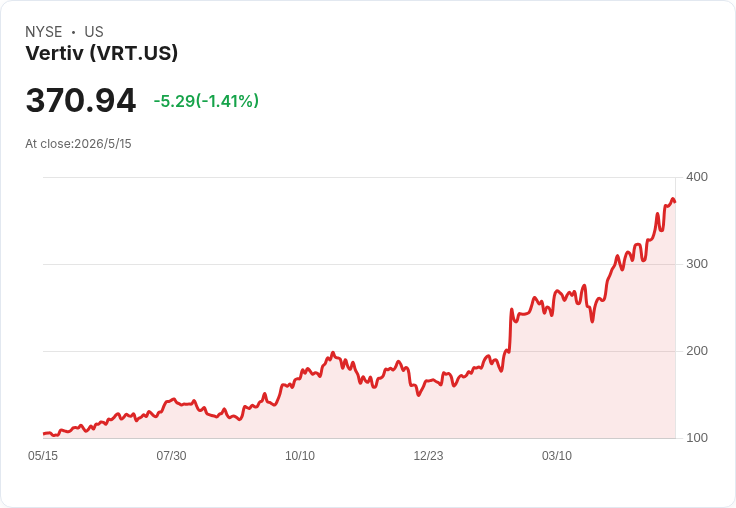Click the 200 y-axis price label
The image size is (736, 508).
697,351
